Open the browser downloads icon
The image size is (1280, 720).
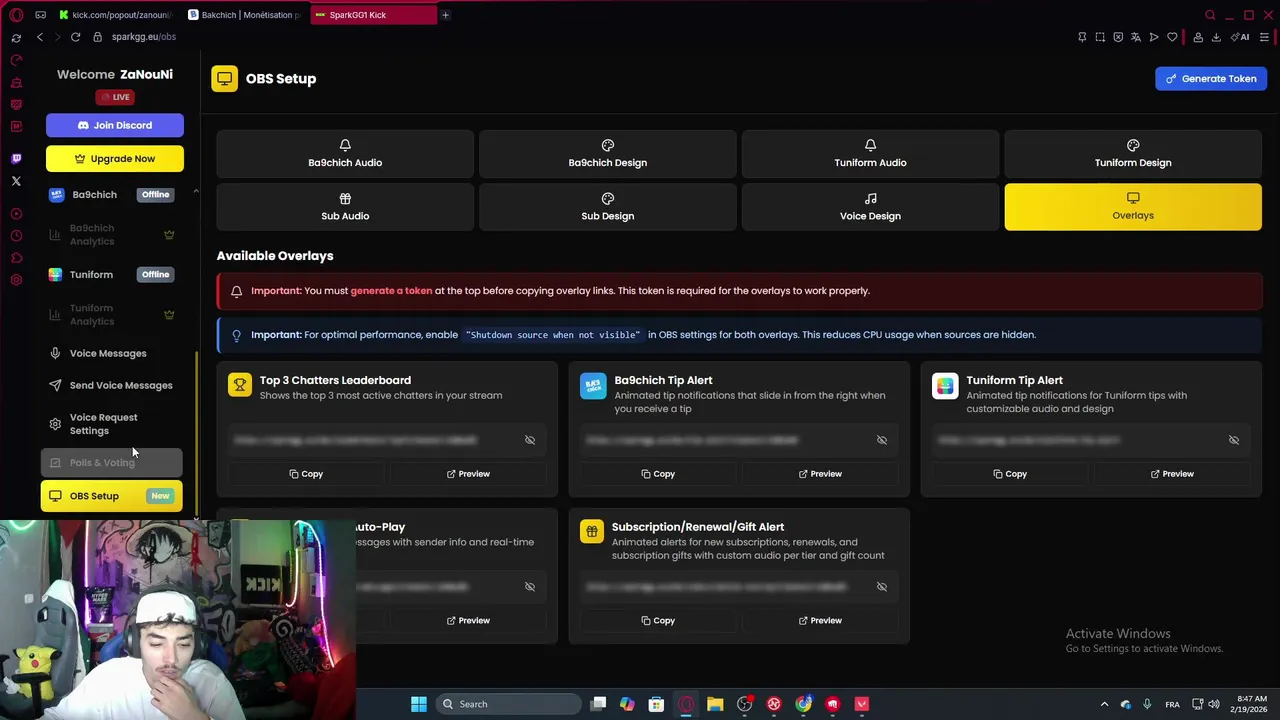[x=1216, y=37]
